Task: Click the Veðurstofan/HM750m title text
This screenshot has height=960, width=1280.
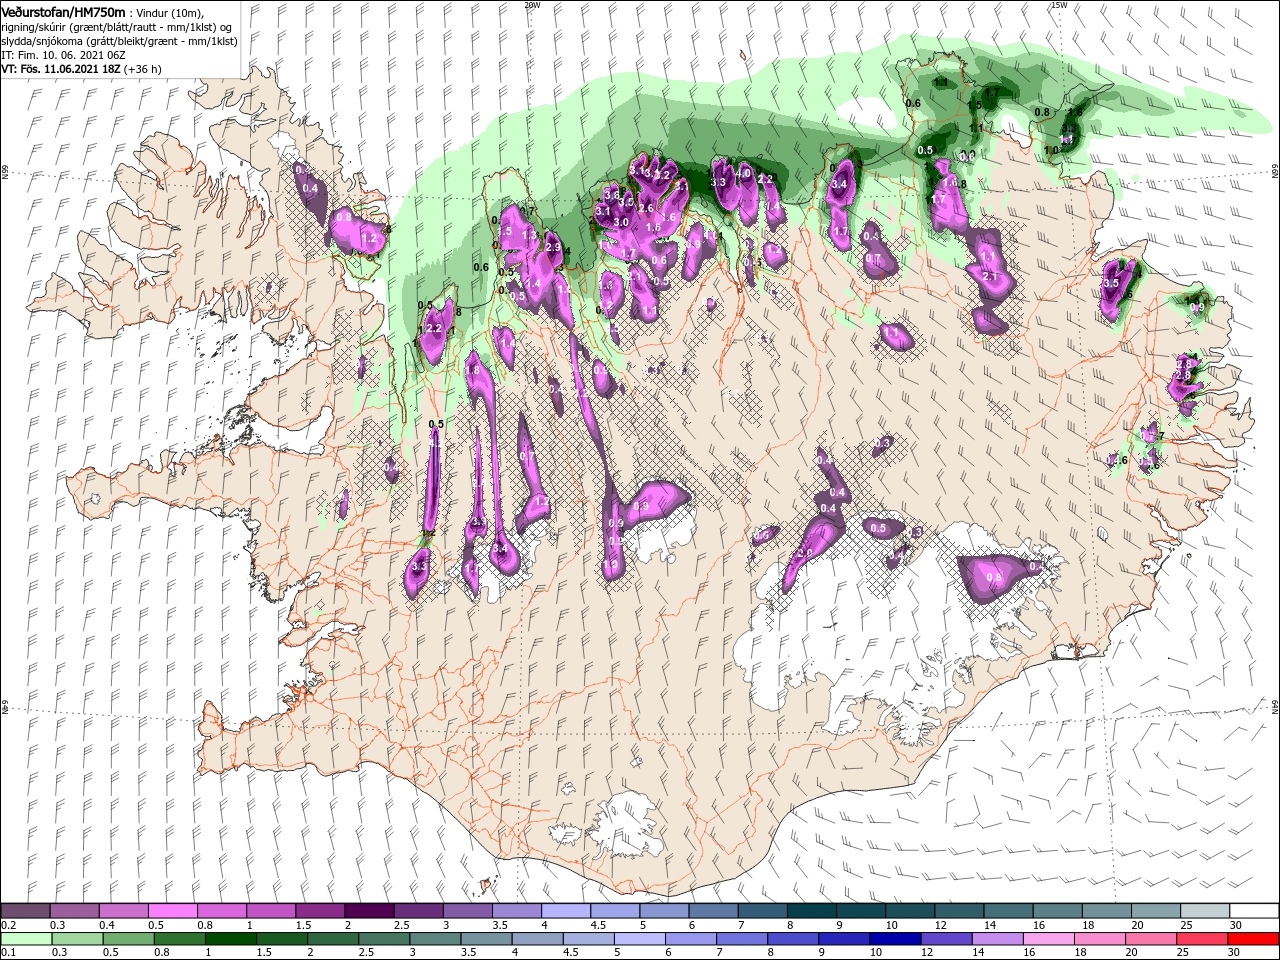Action: tap(63, 11)
